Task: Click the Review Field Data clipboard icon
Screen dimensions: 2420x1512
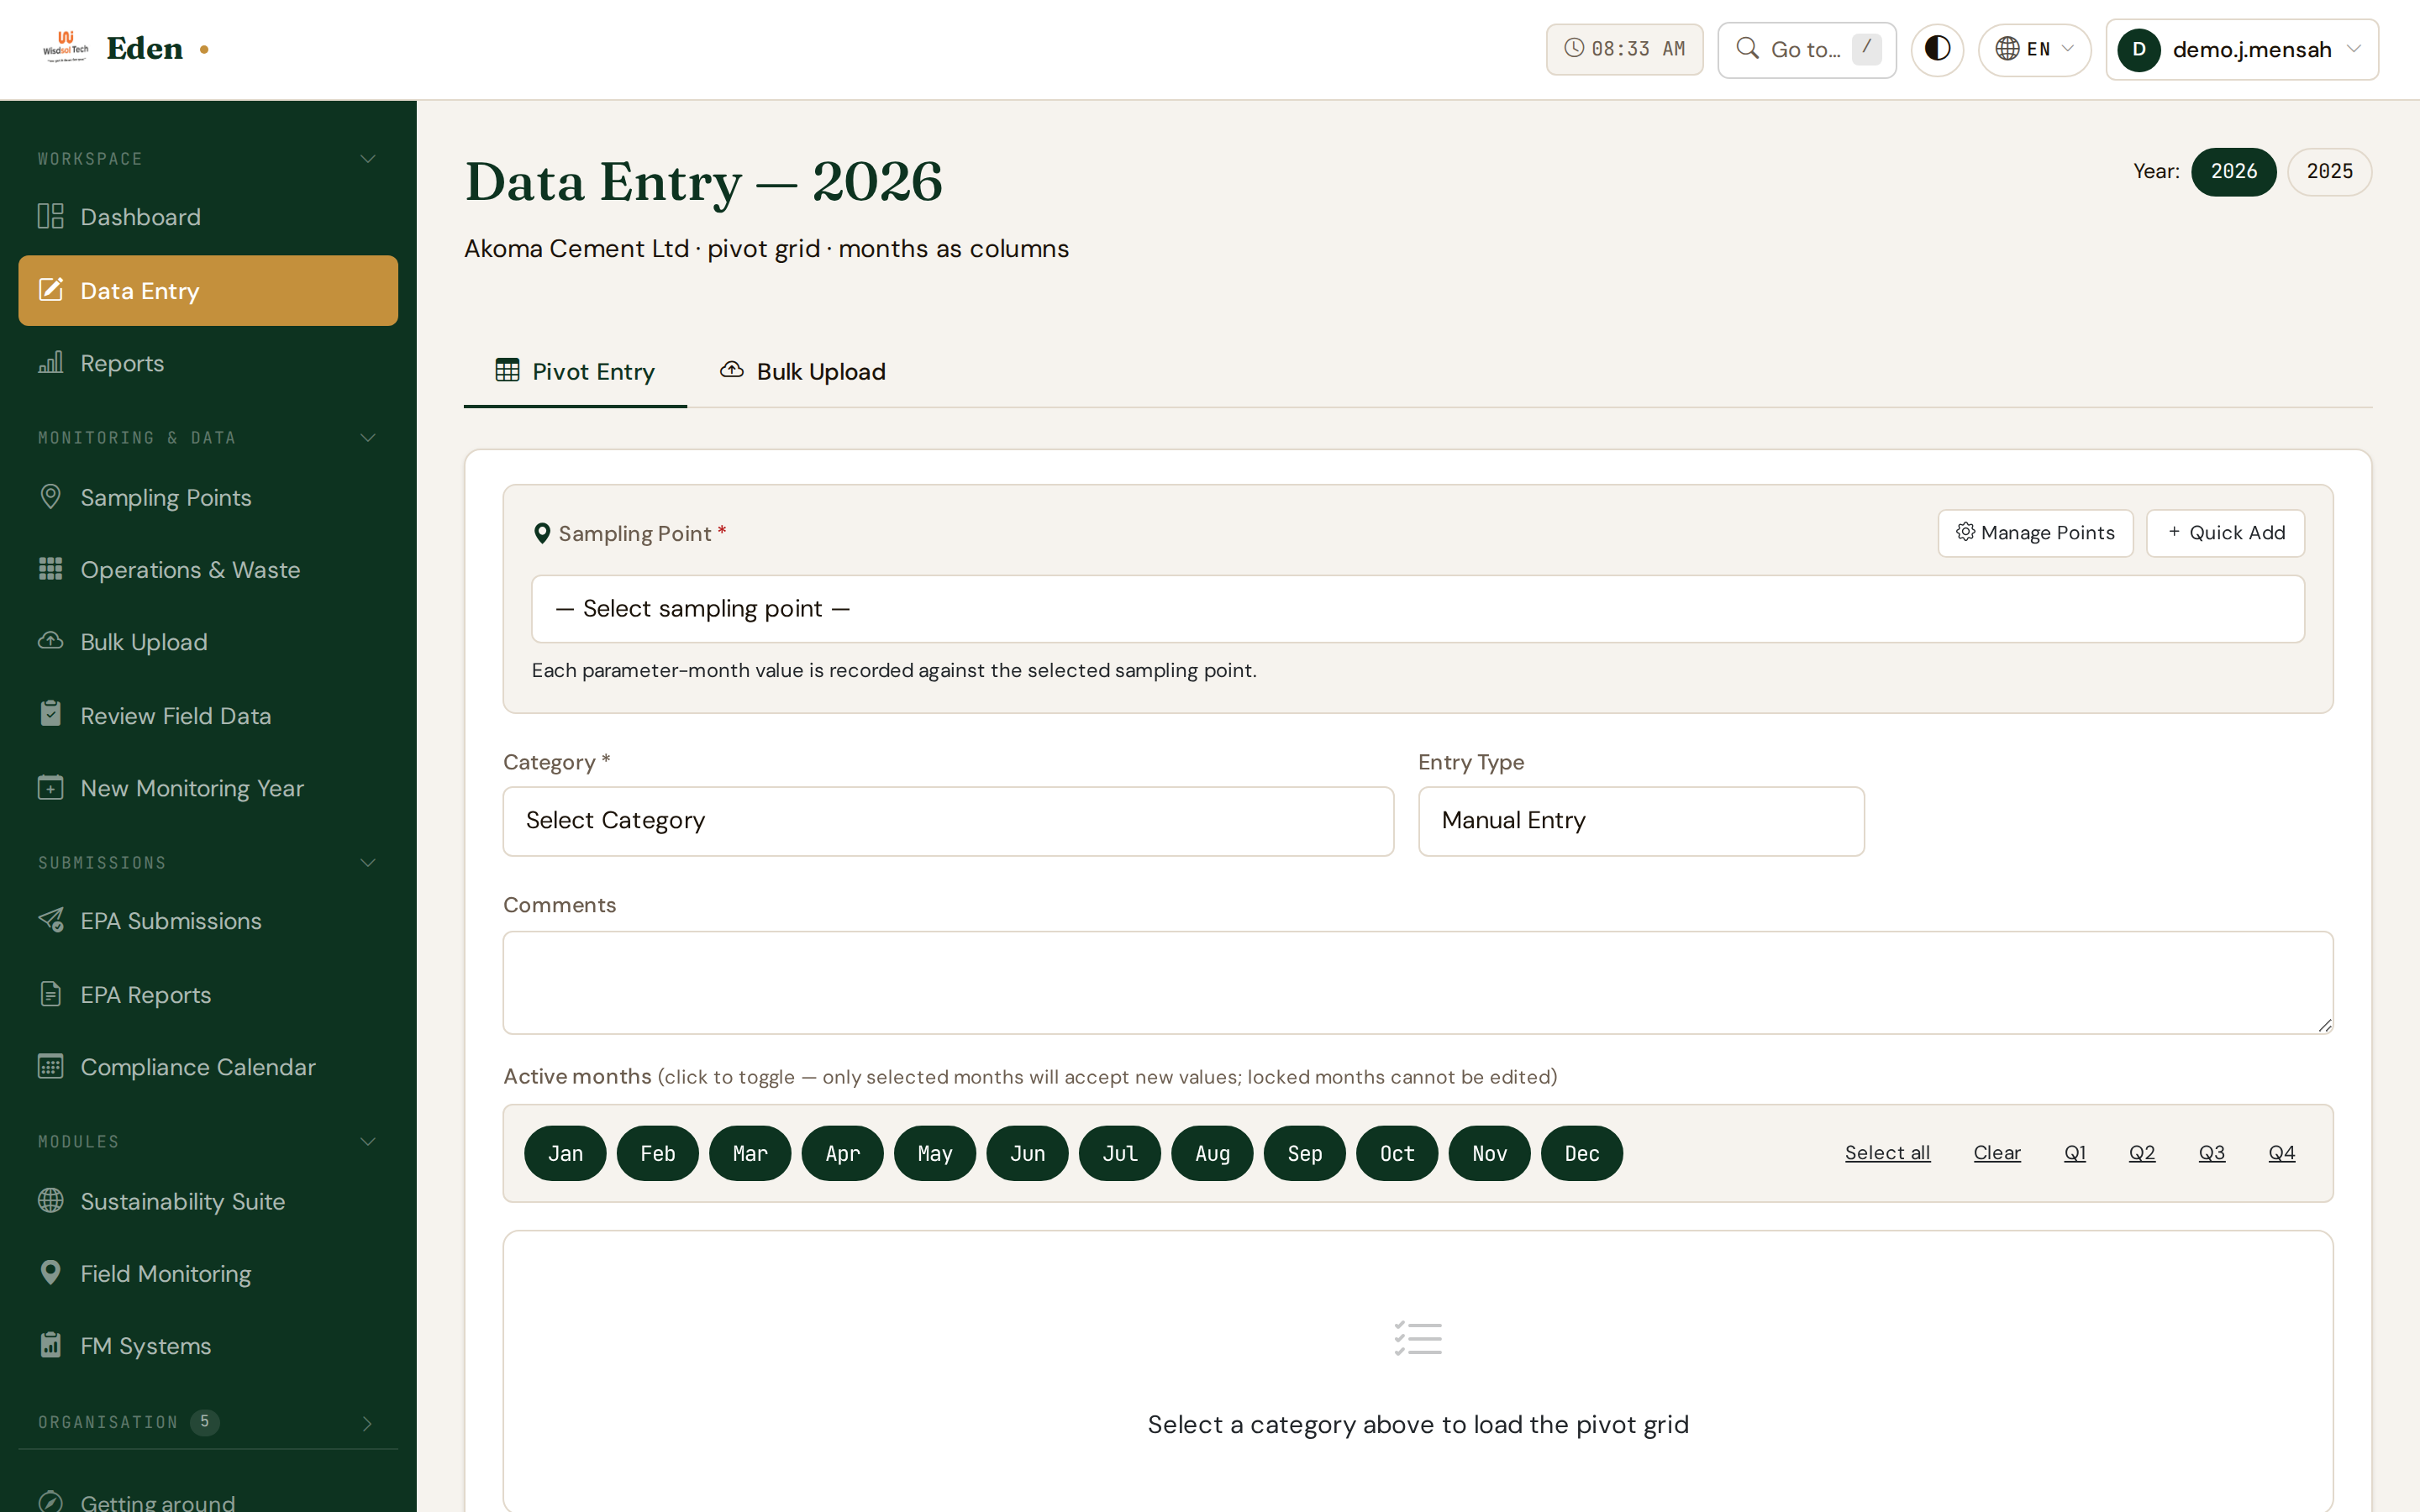Action: click(50, 714)
